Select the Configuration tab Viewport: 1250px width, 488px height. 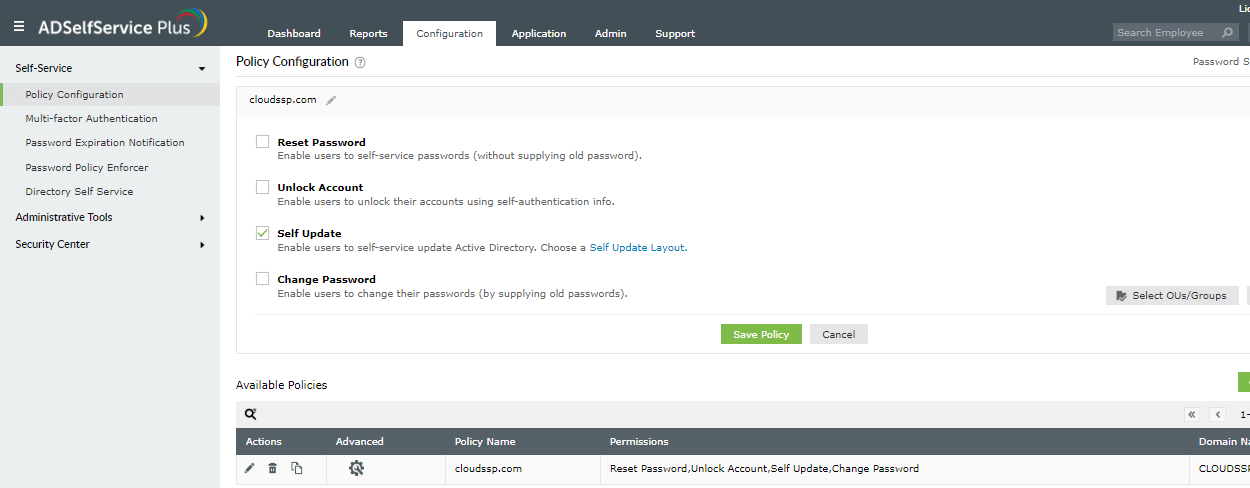[449, 33]
